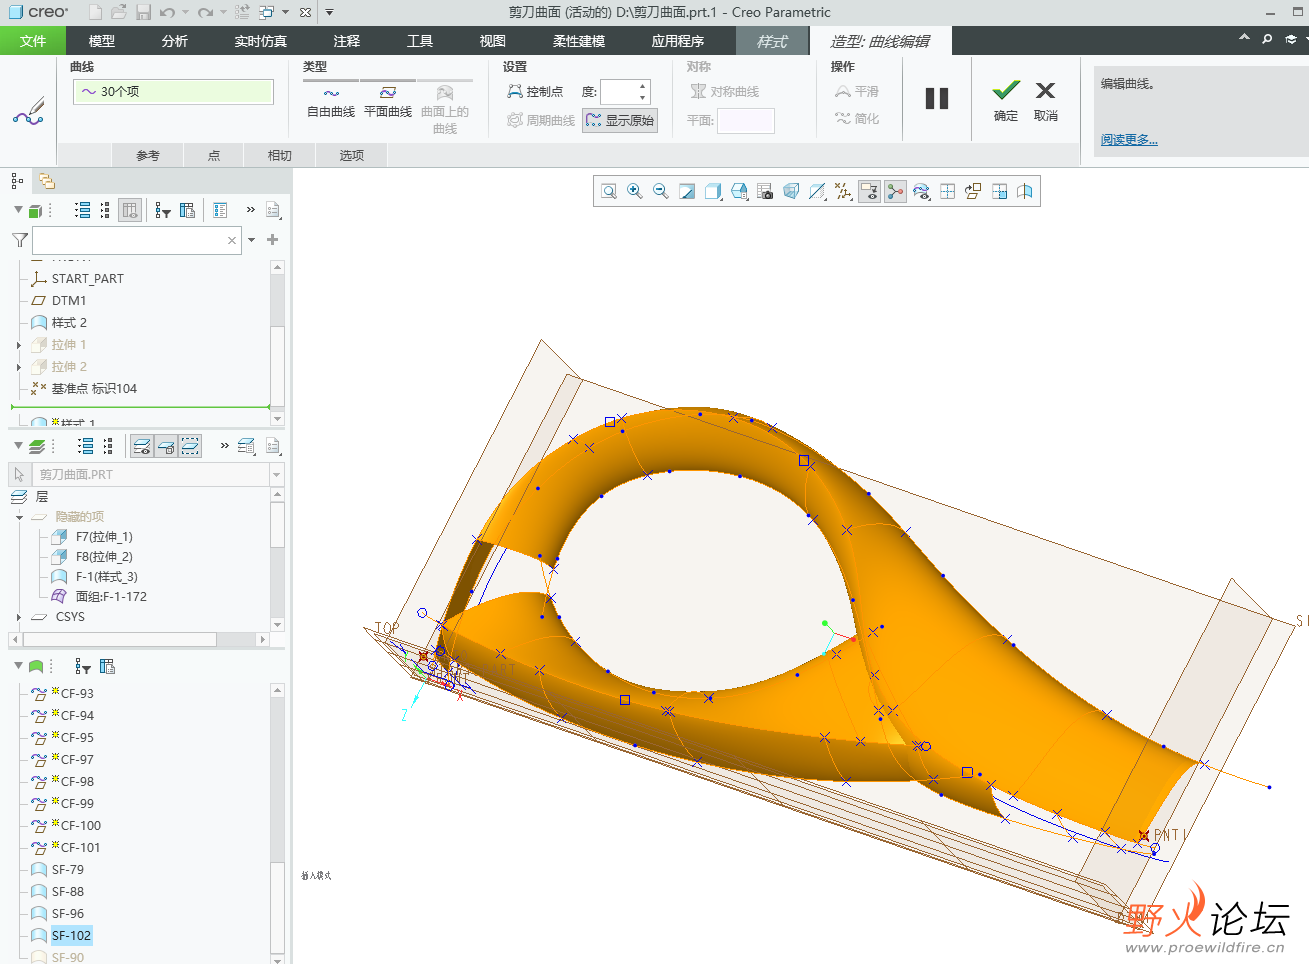Click the Refit view icon in graphics toolbar
1309x964 pixels.
tap(609, 191)
